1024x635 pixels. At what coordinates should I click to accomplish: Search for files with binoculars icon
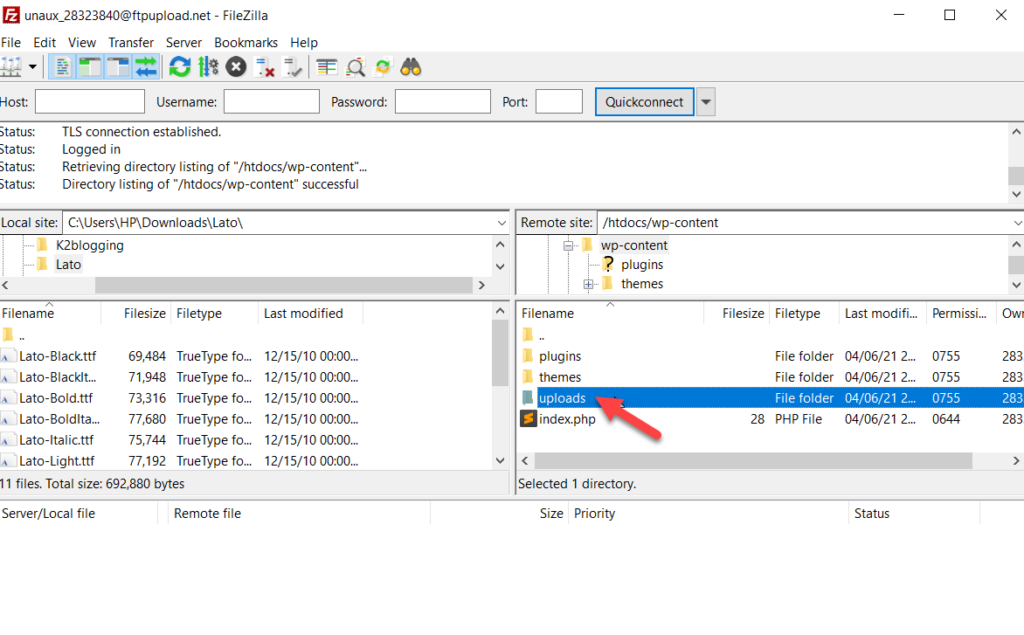coord(411,67)
